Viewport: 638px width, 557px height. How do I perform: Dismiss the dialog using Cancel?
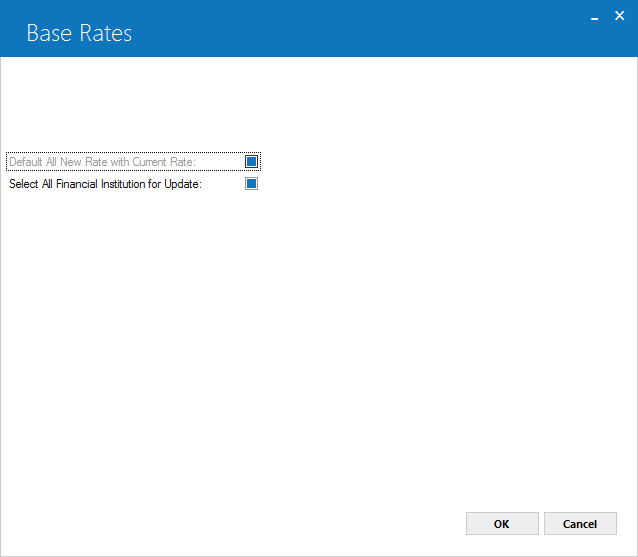[580, 524]
